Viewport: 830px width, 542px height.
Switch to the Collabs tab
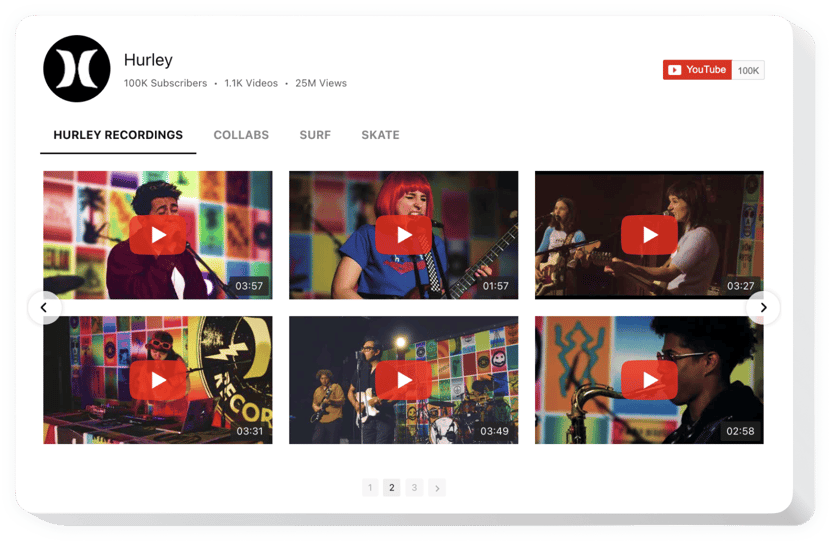click(x=241, y=135)
